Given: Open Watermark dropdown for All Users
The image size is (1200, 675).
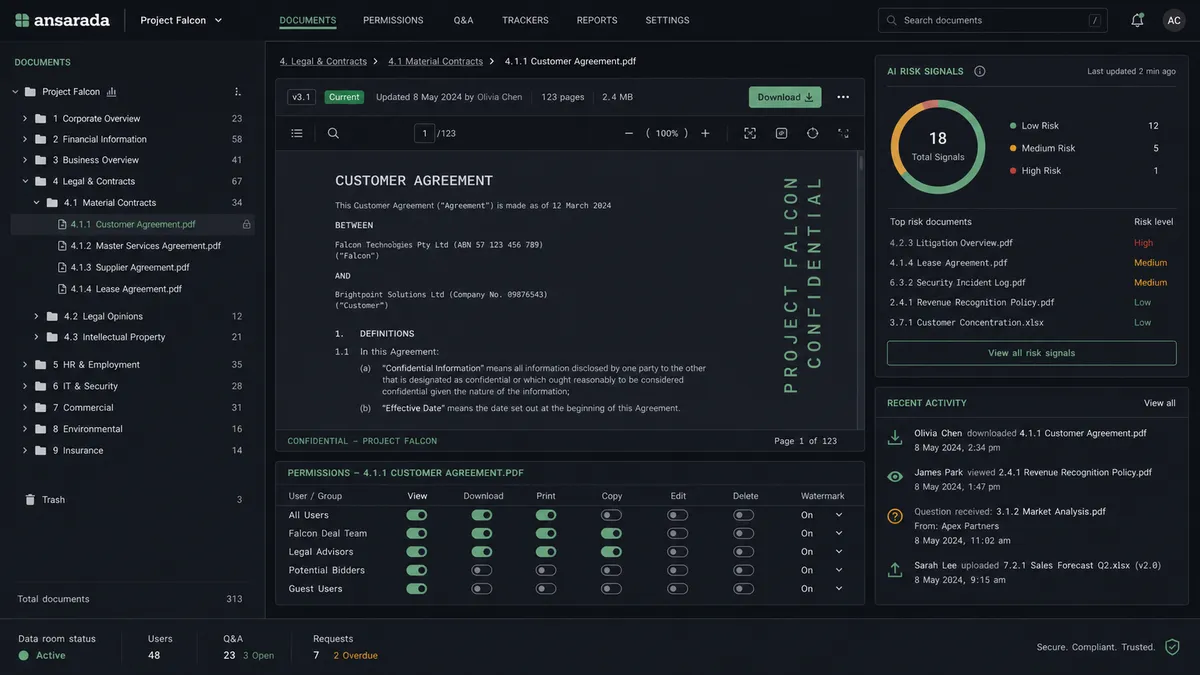Looking at the screenshot, I should (838, 515).
